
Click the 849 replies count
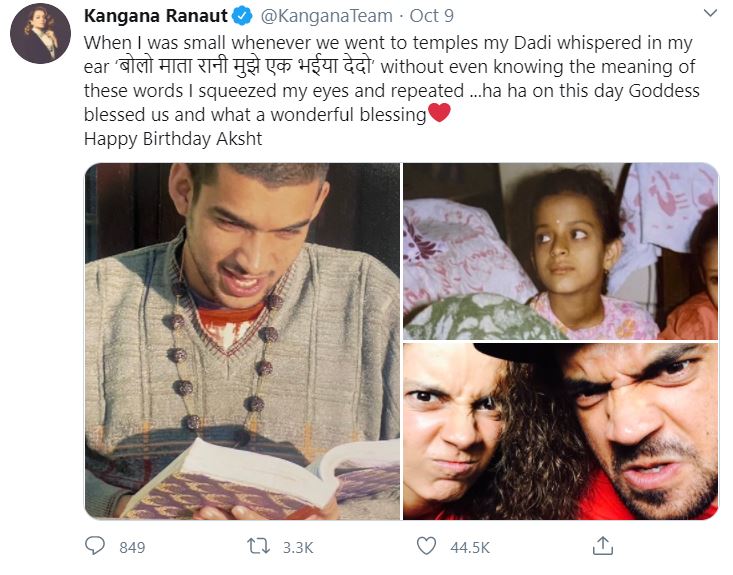point(132,547)
